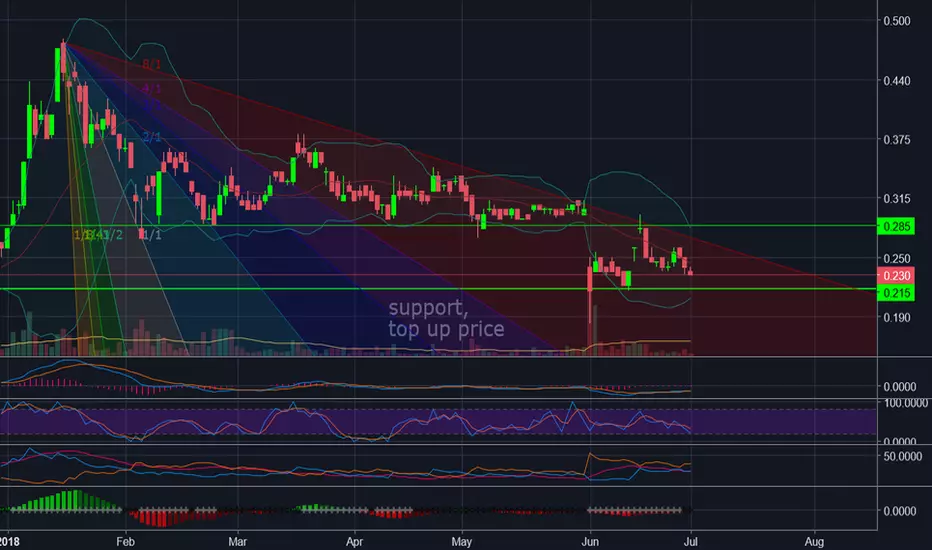This screenshot has width=932, height=550.
Task: Click the 2018 date axis label
Action: 10,542
